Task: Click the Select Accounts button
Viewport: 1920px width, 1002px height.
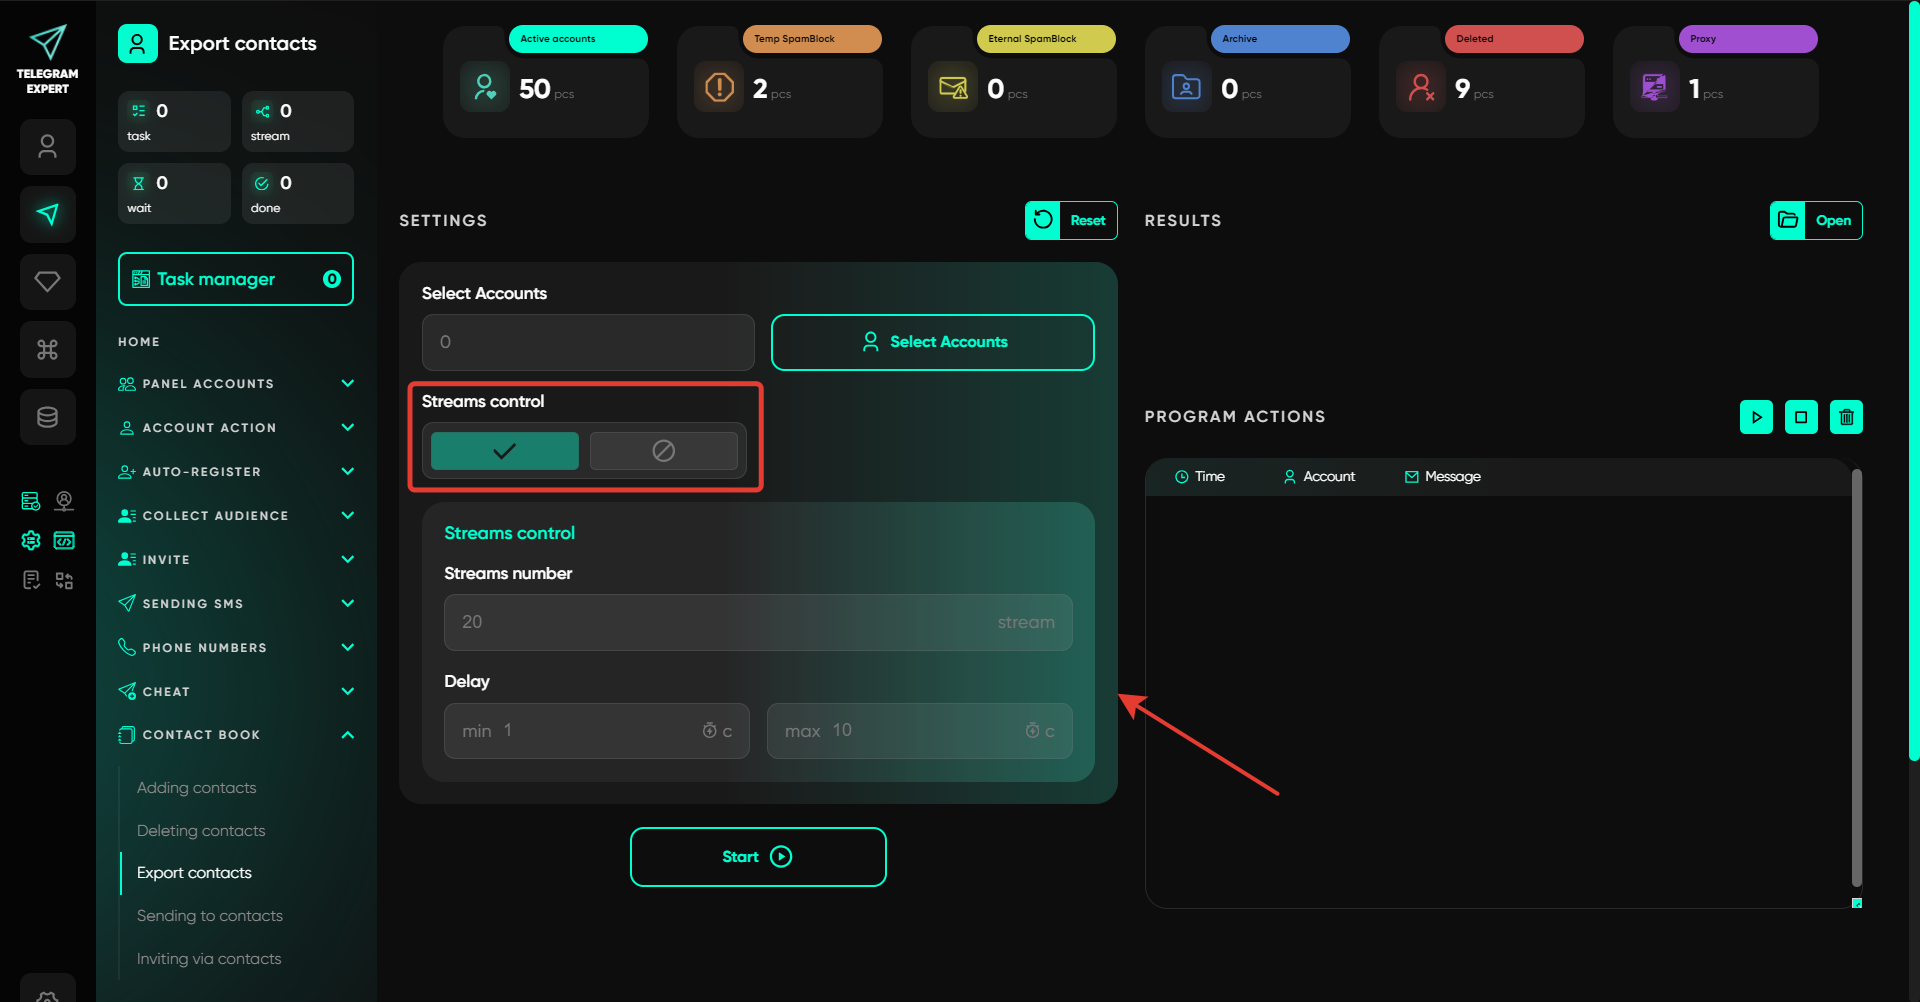Action: pos(932,342)
